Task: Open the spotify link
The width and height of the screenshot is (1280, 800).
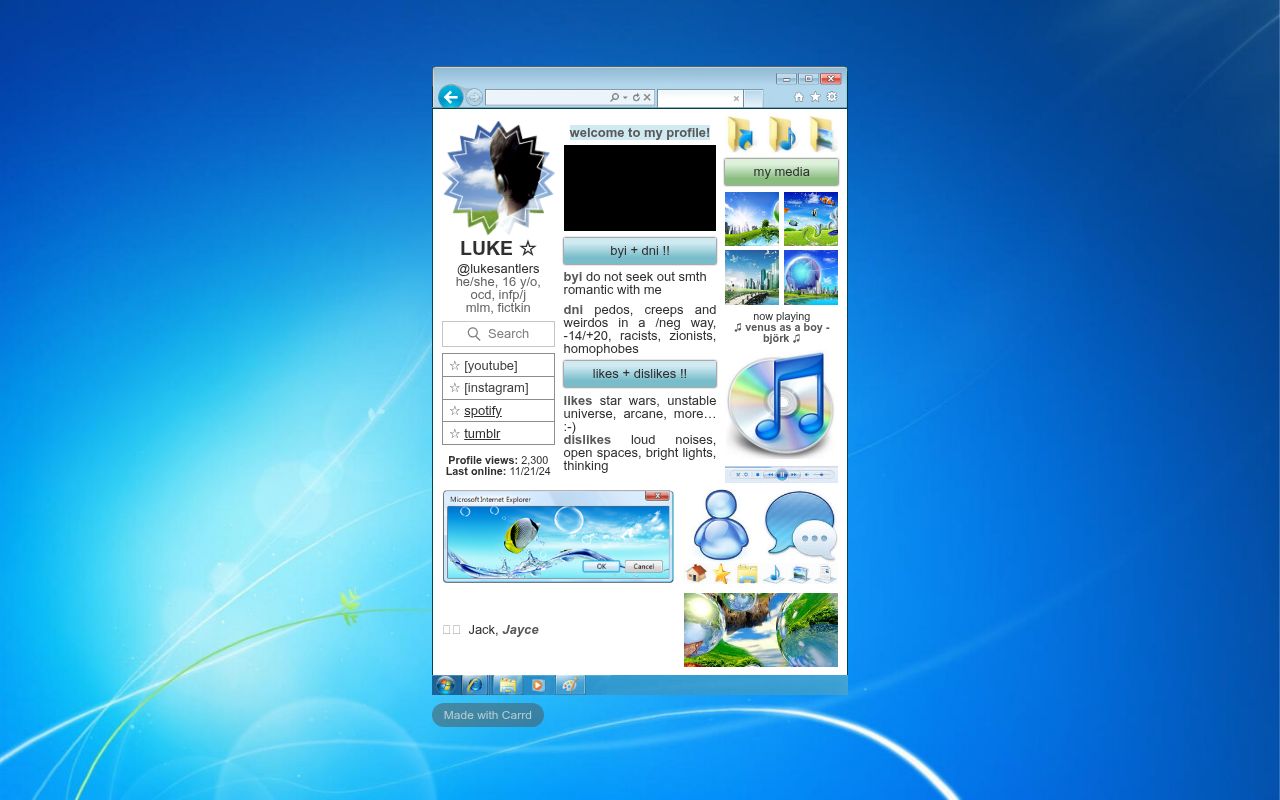Action: pos(482,410)
